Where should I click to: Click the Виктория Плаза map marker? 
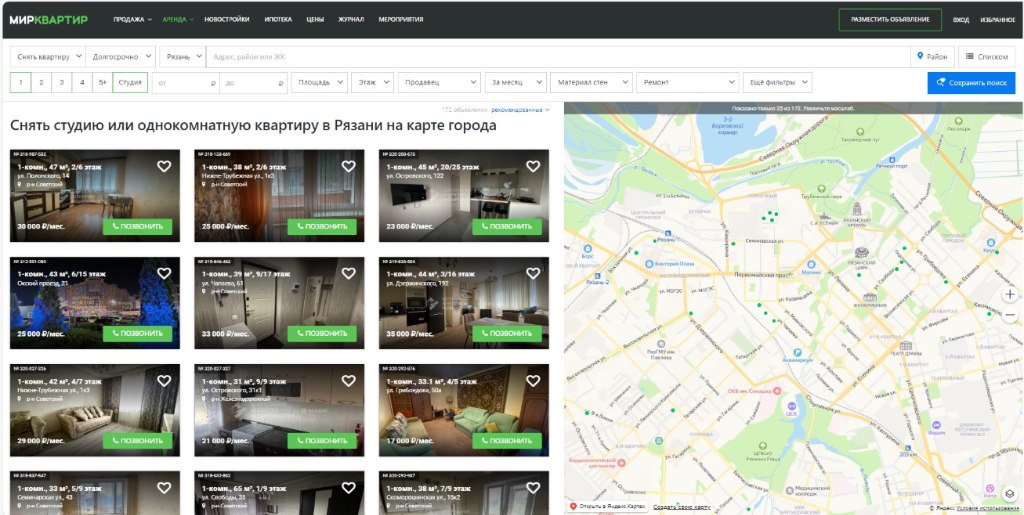tap(648, 264)
